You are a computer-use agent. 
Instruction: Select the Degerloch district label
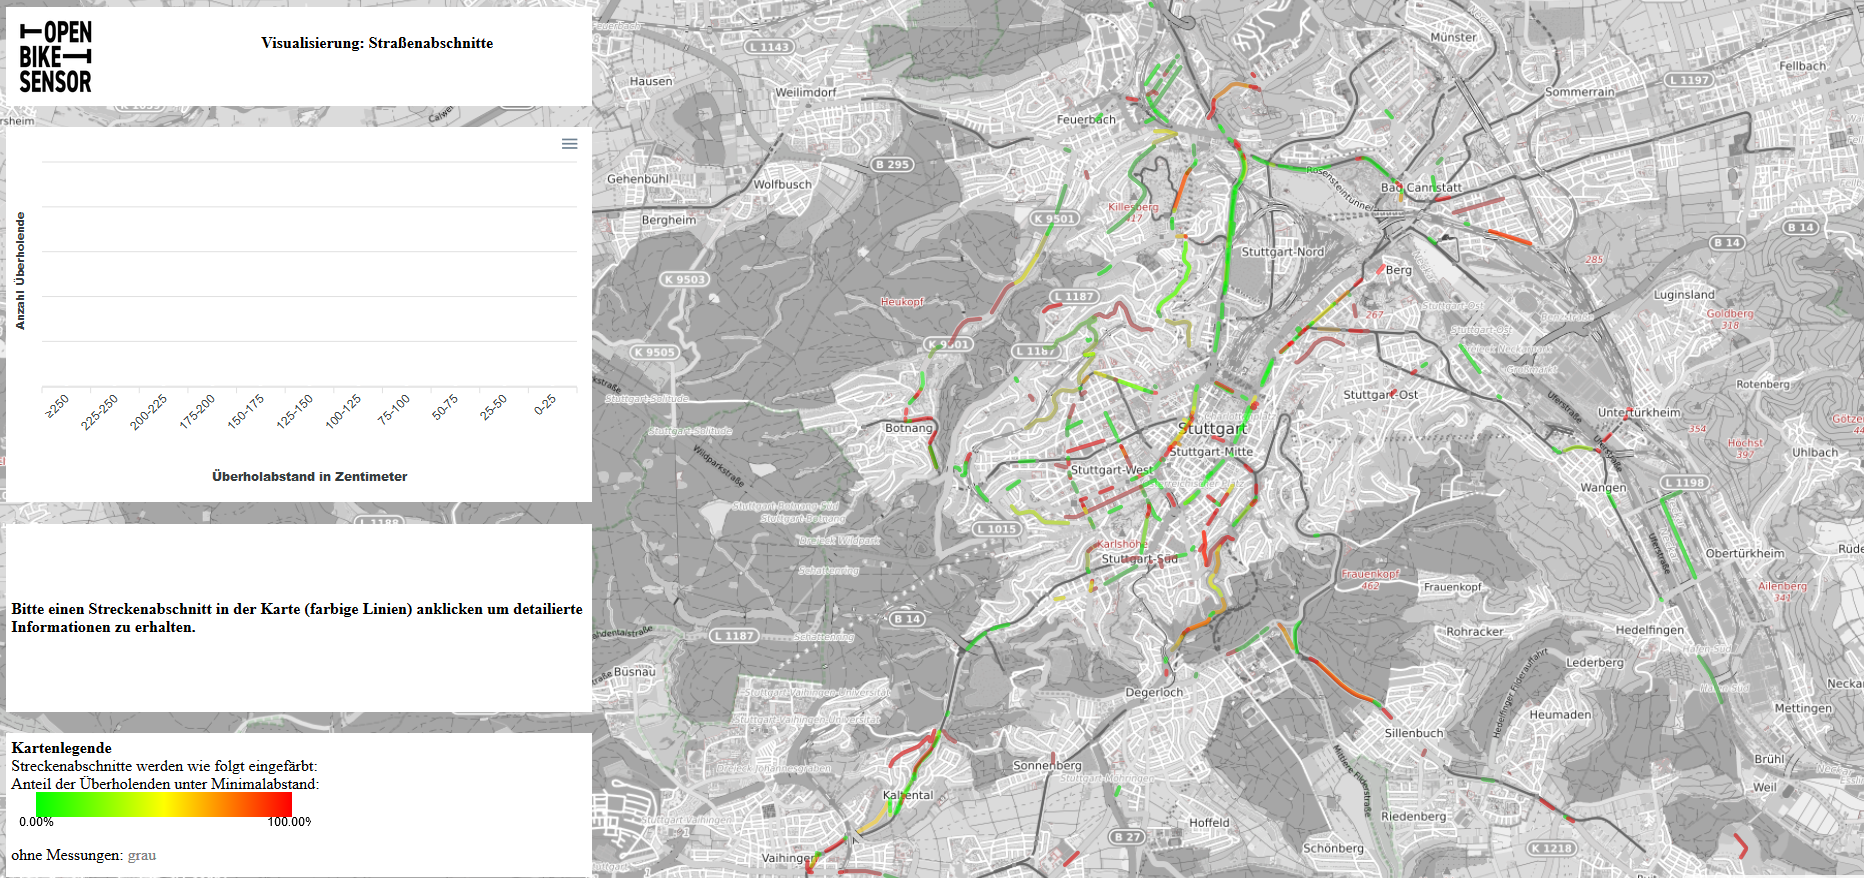point(1154,692)
